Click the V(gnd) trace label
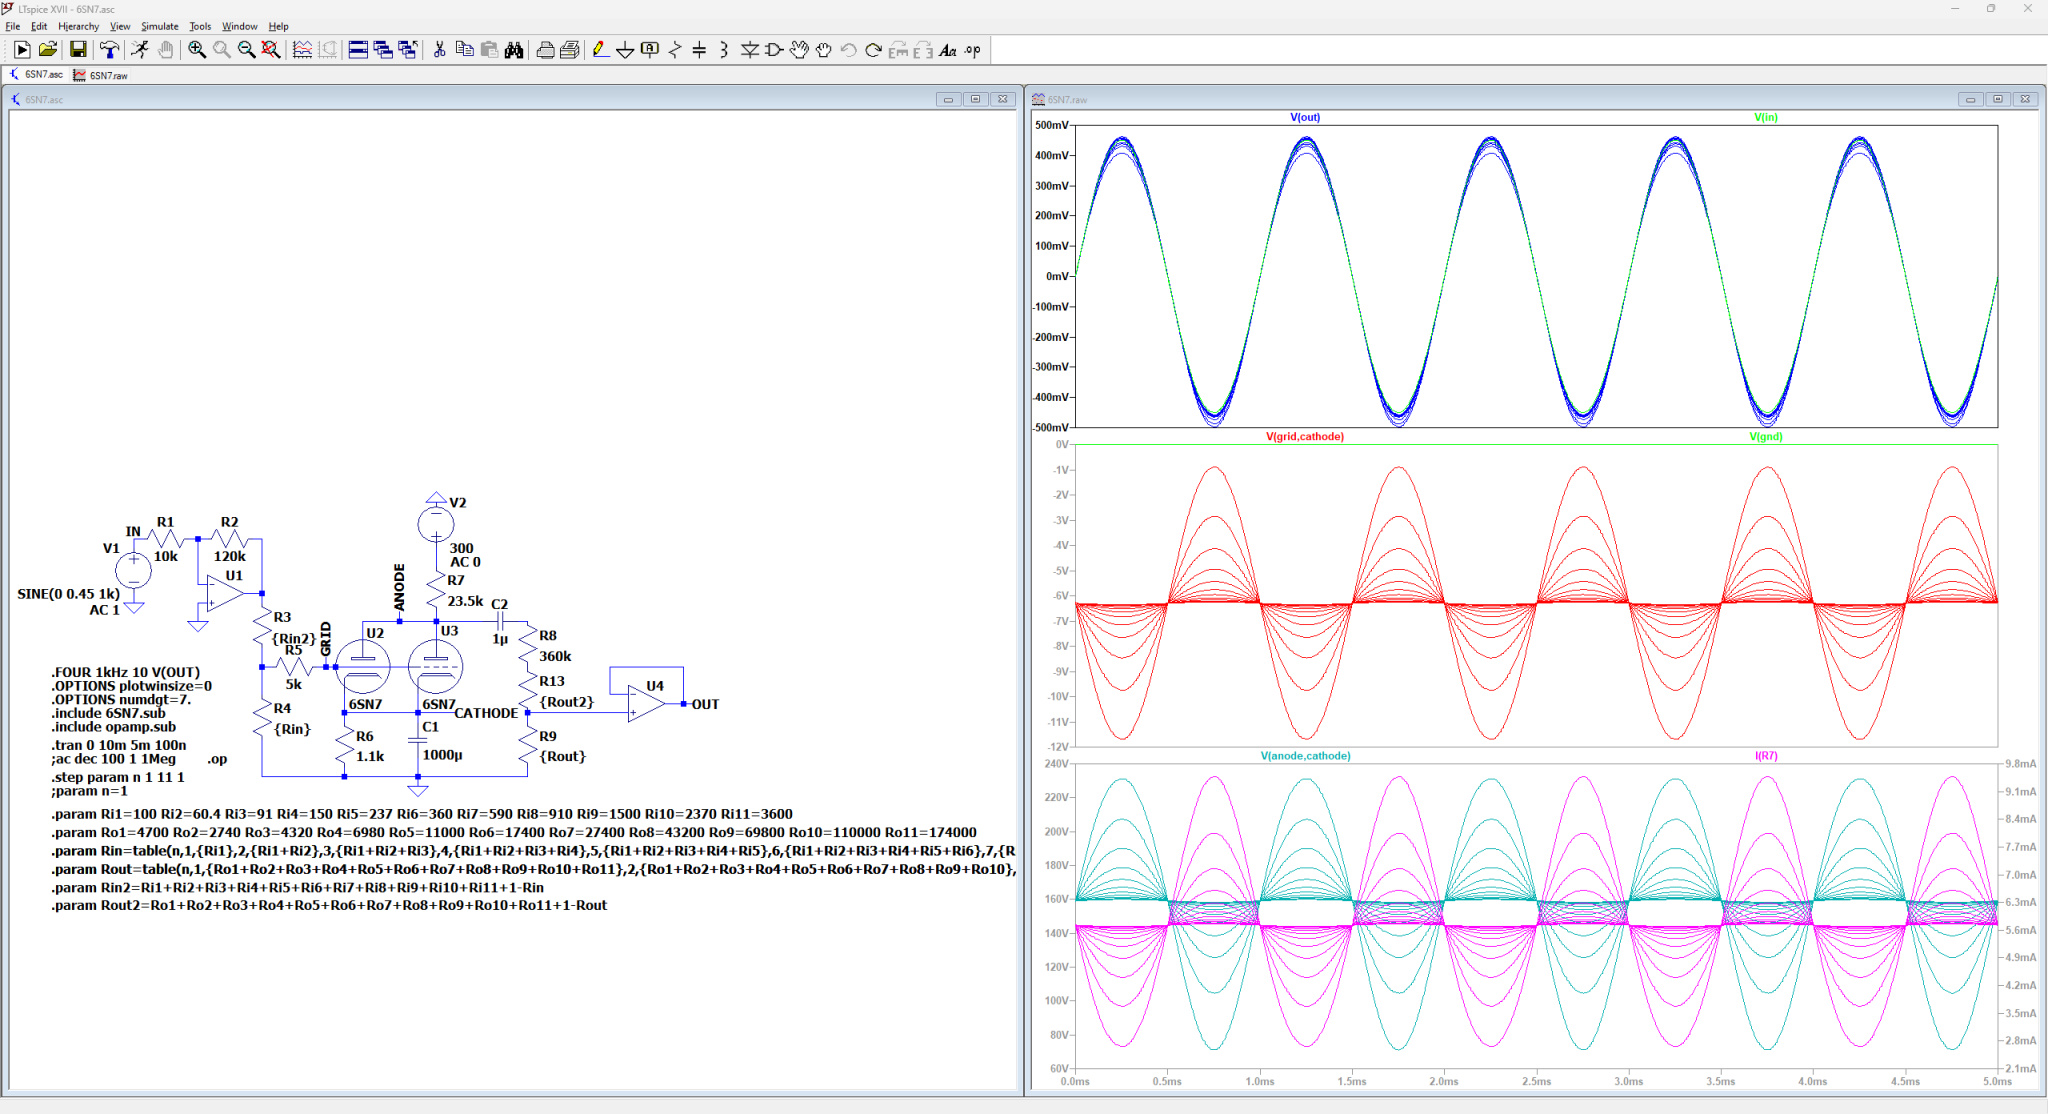The image size is (2048, 1114). click(x=1766, y=437)
